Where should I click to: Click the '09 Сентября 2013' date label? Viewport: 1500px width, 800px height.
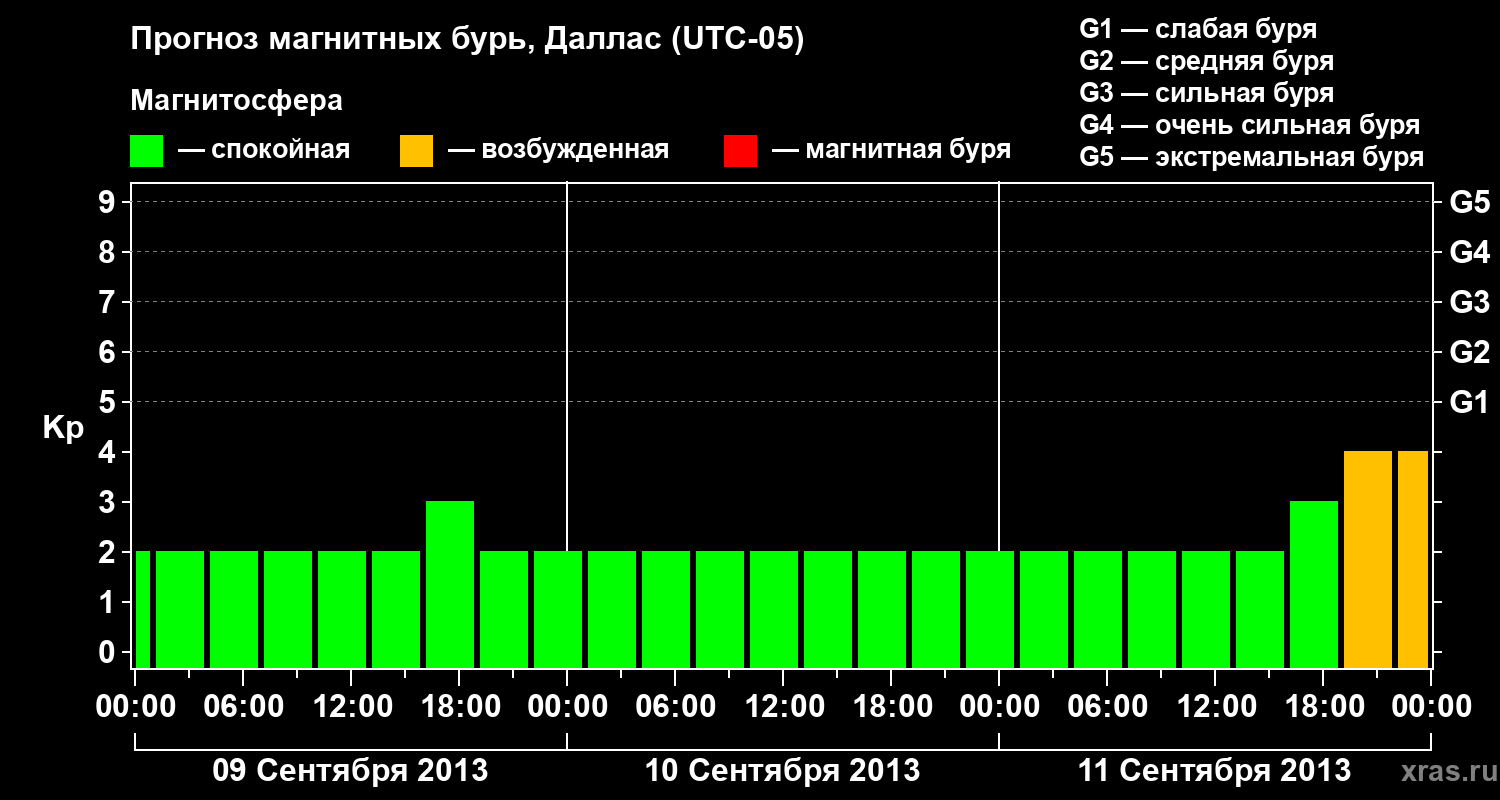(x=351, y=771)
